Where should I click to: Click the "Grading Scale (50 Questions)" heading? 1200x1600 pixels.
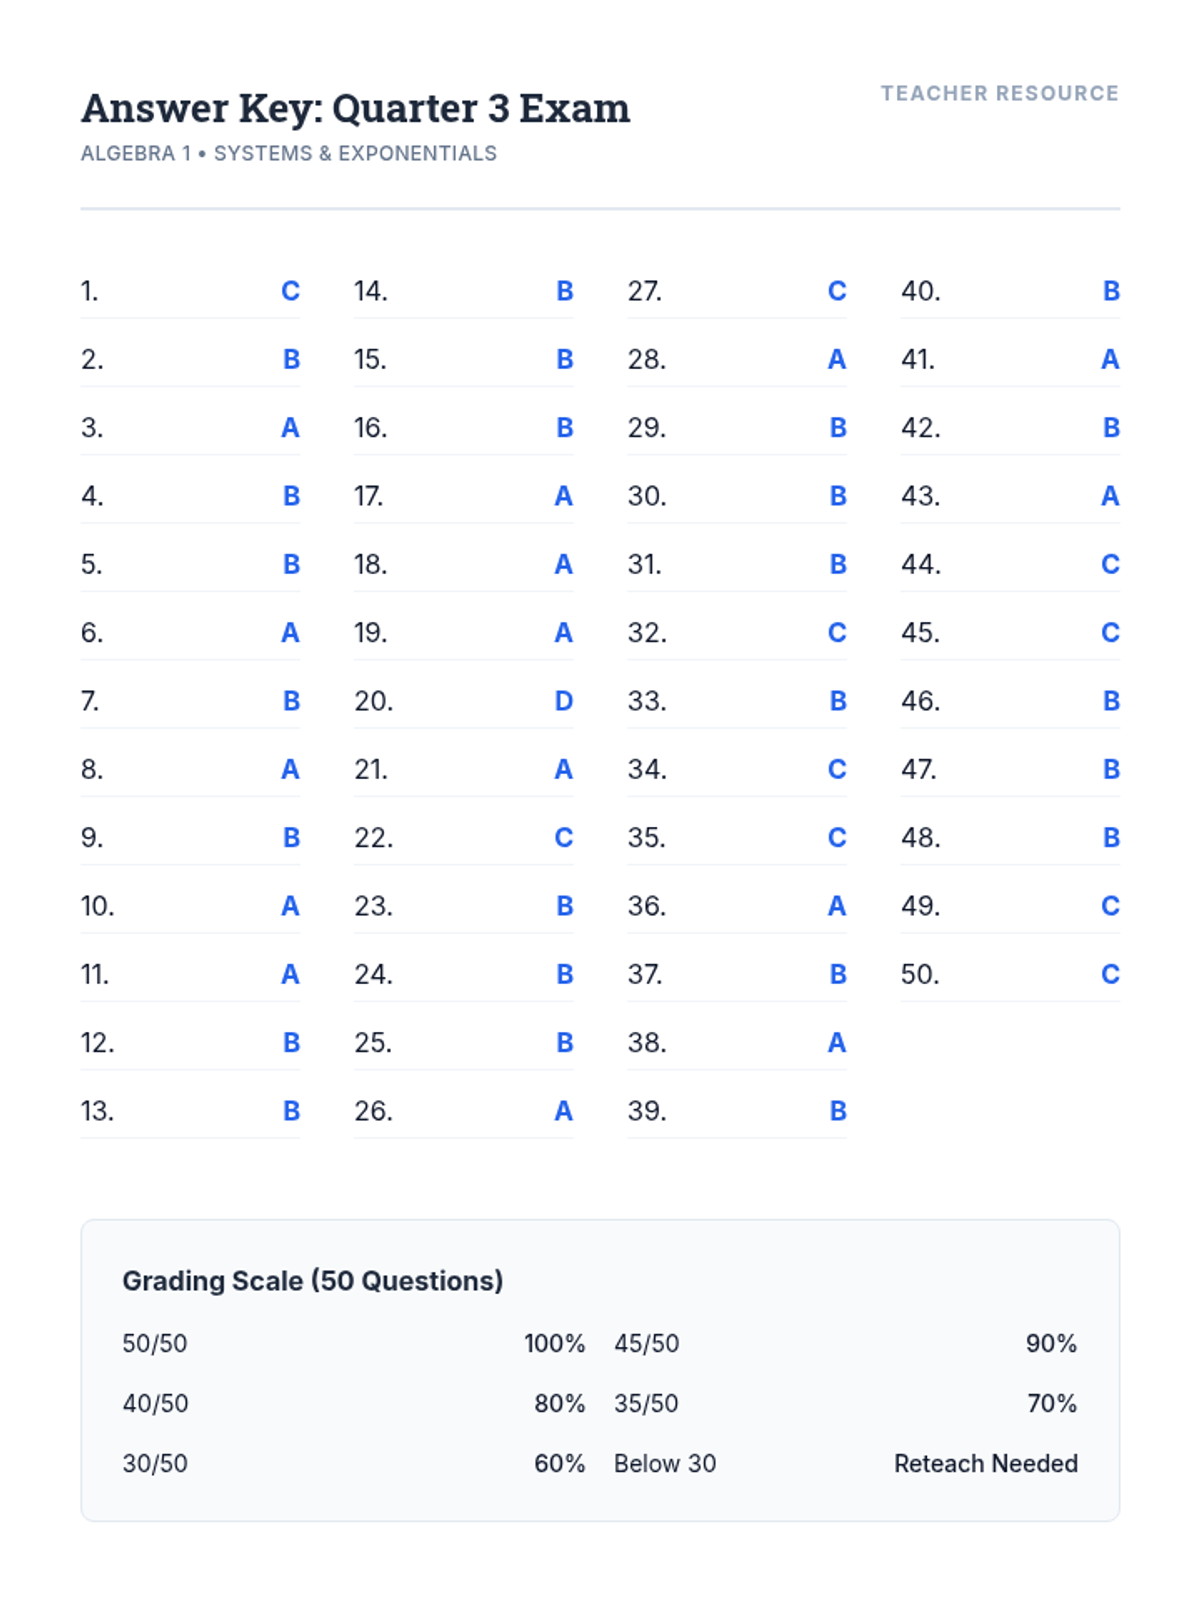point(312,1281)
